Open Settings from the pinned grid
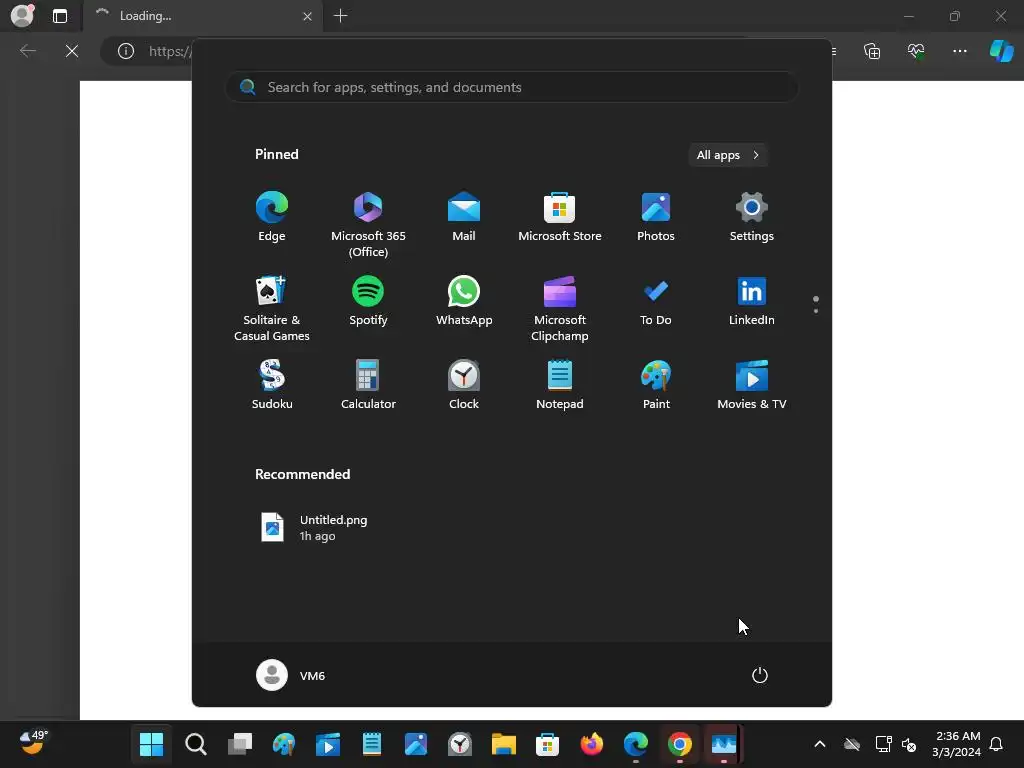The height and width of the screenshot is (768, 1024). (752, 217)
